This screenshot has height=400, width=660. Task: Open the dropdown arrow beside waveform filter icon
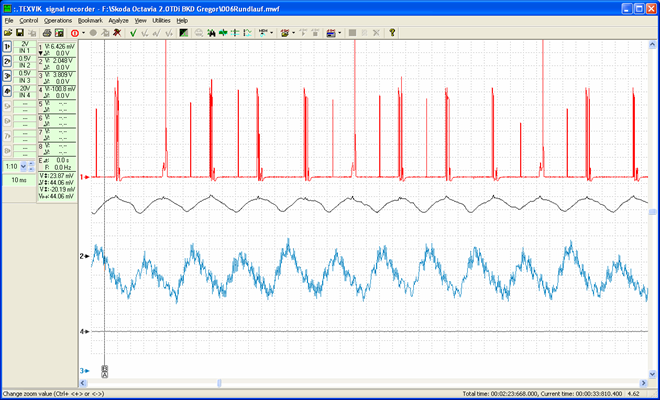tap(271, 32)
